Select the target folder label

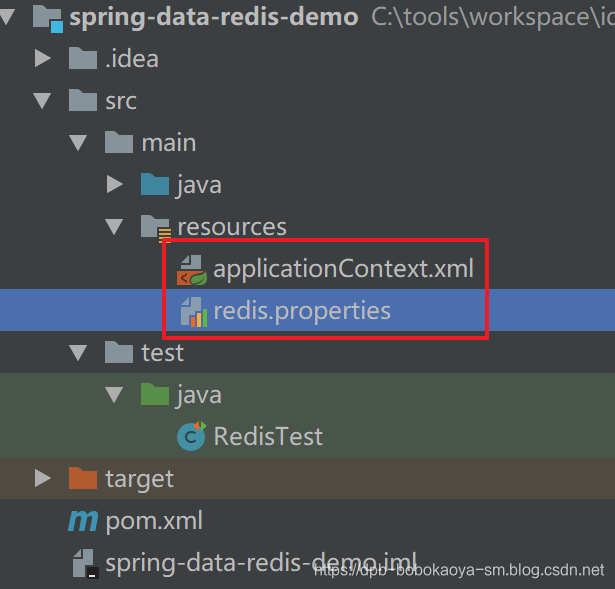tap(139, 479)
